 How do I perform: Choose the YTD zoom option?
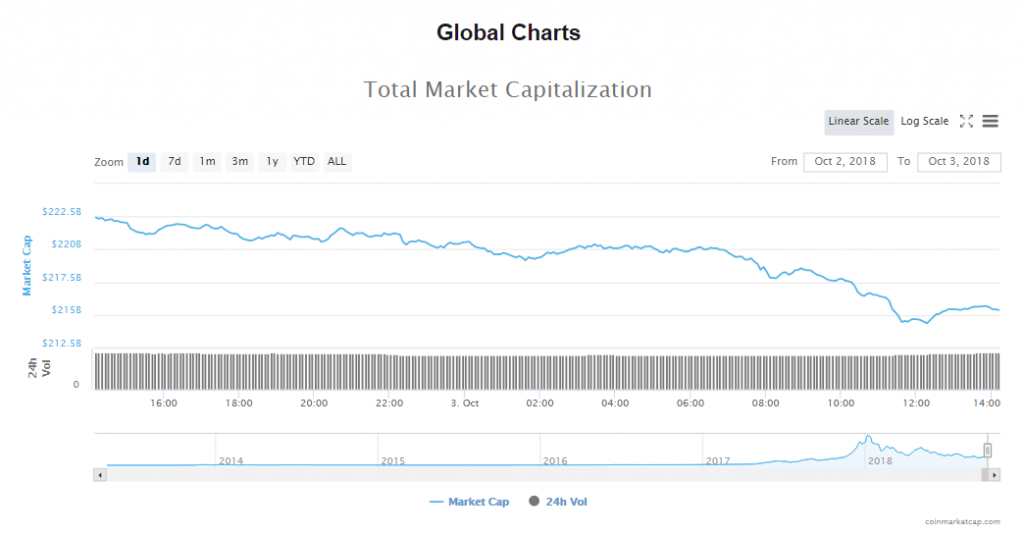pyautogui.click(x=304, y=162)
